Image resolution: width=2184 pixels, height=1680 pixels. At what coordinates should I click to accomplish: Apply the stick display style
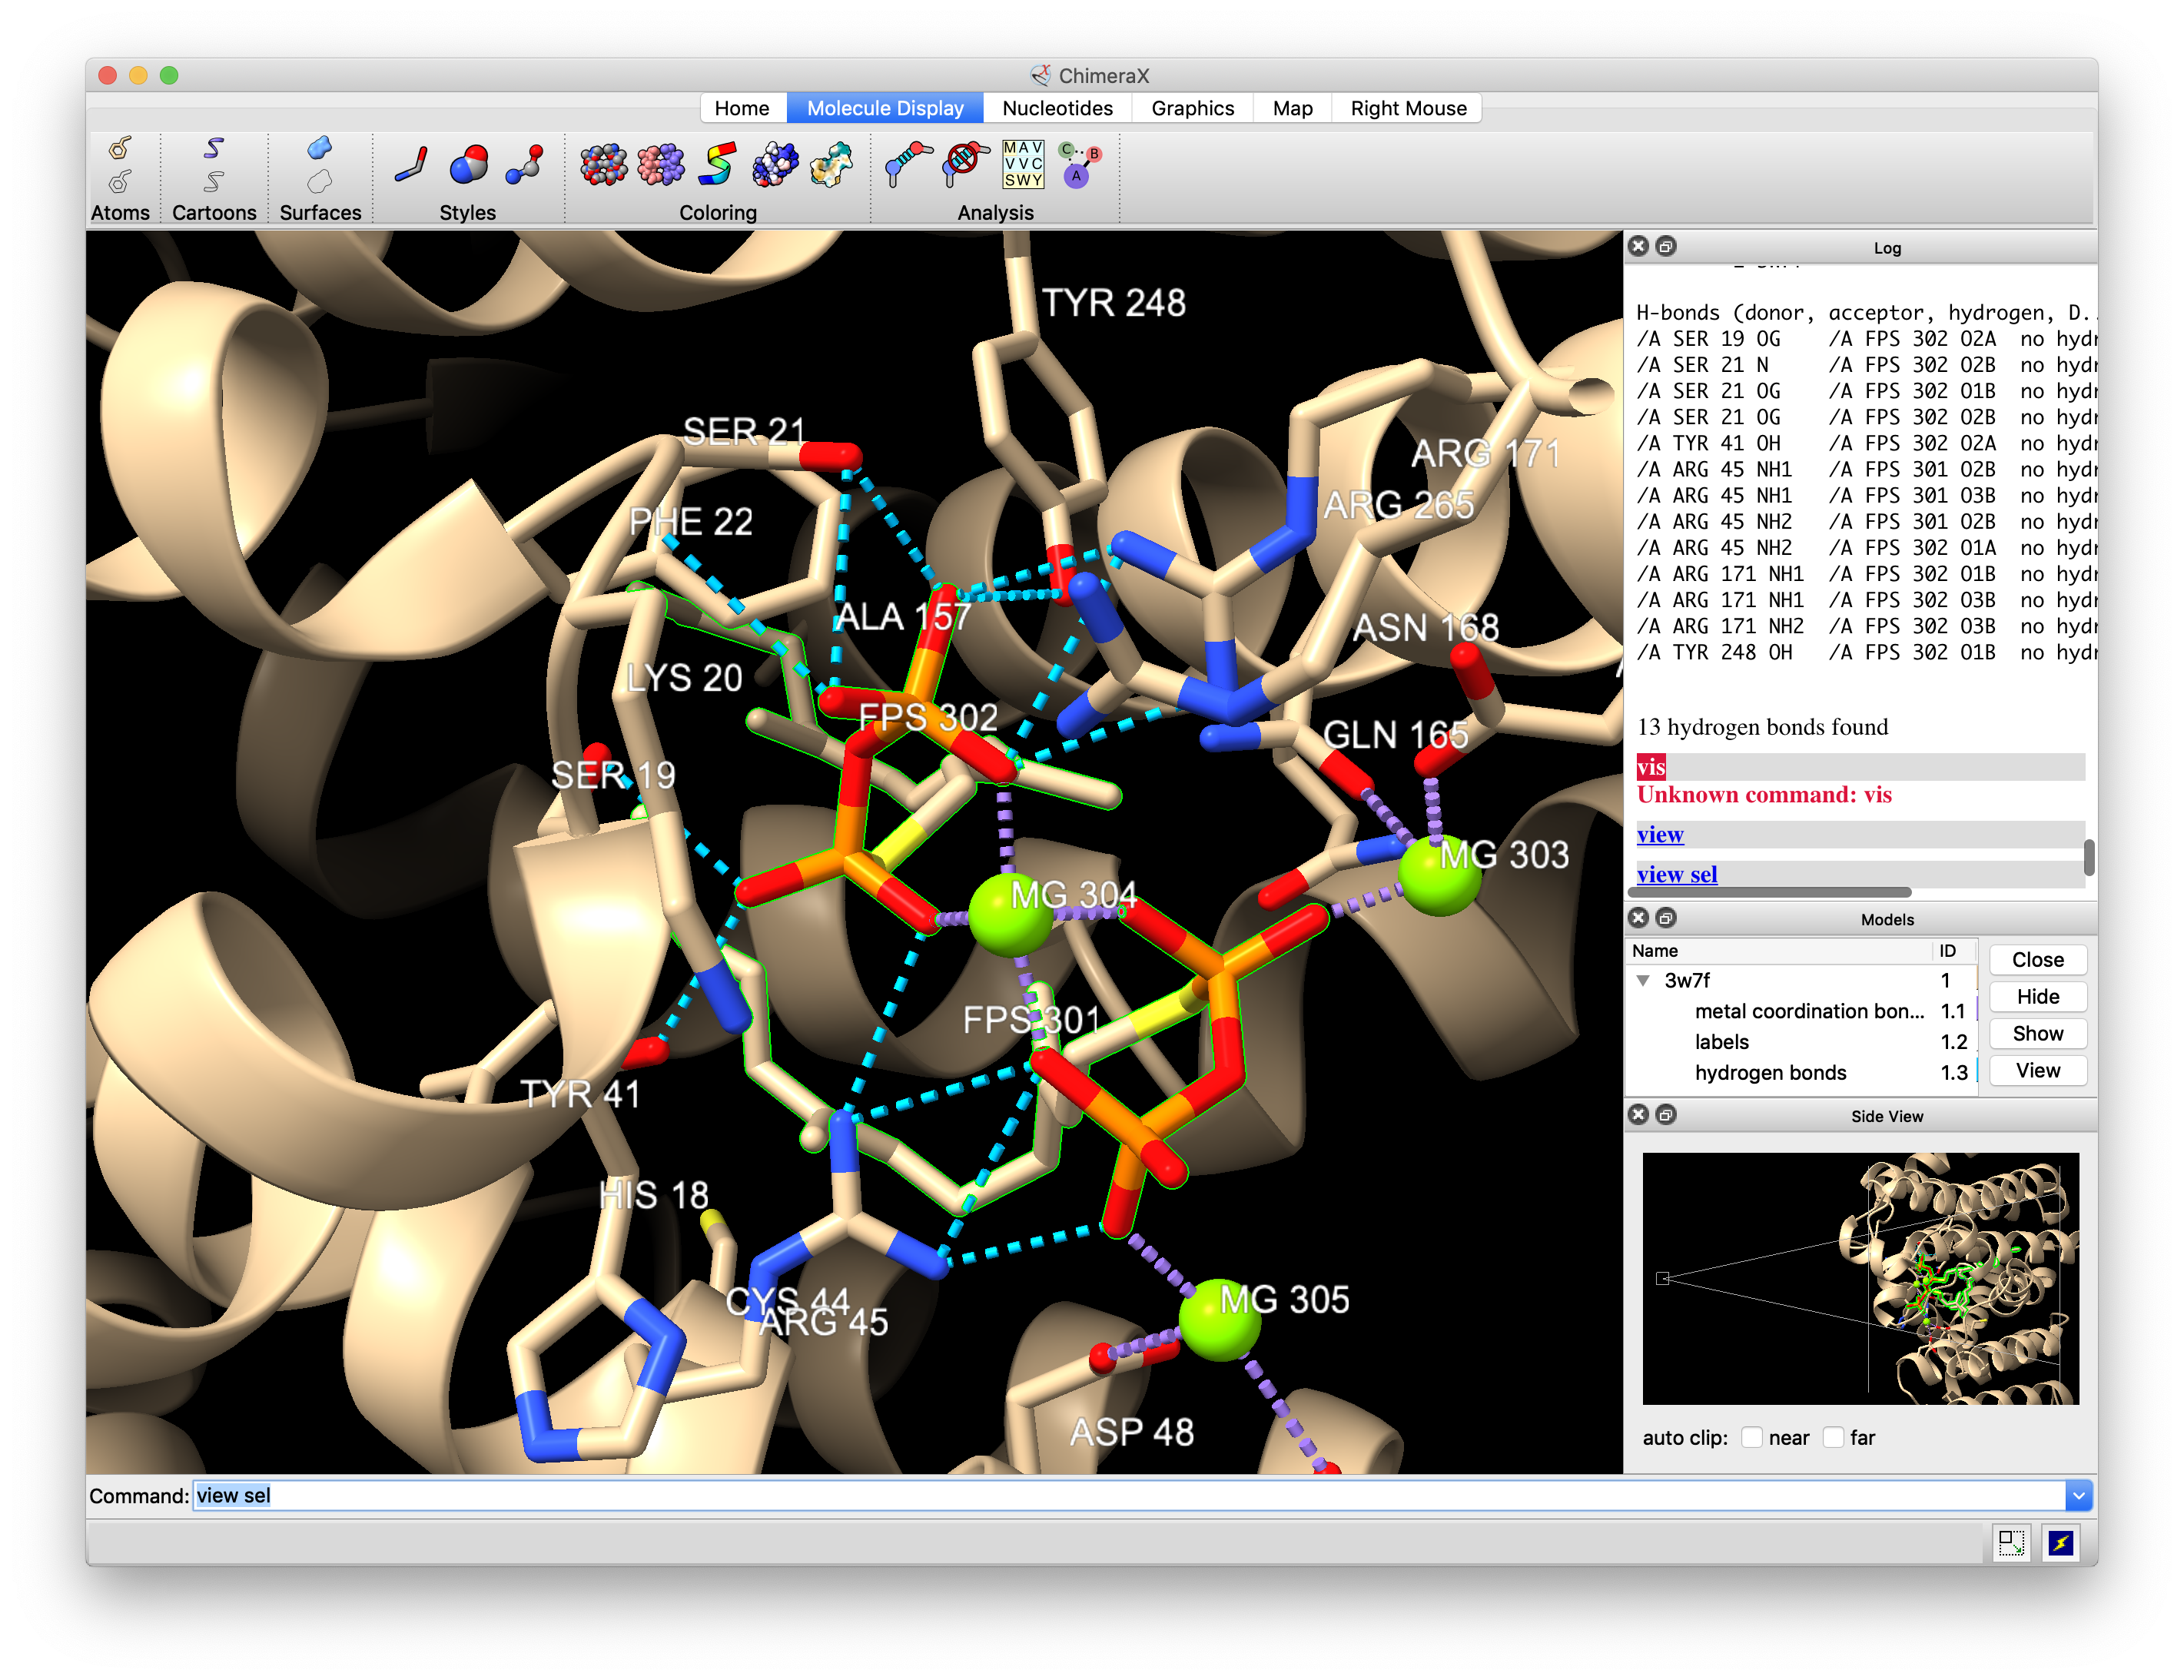(x=411, y=165)
